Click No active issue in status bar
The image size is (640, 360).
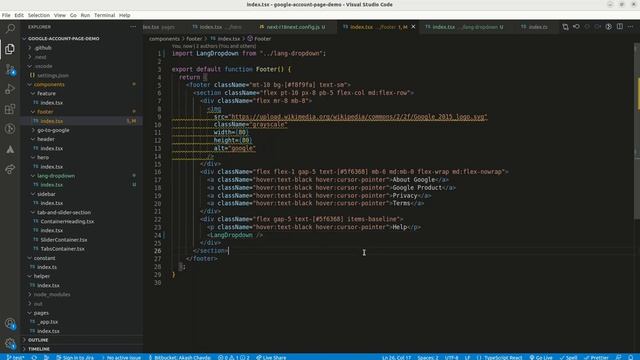[121, 357]
